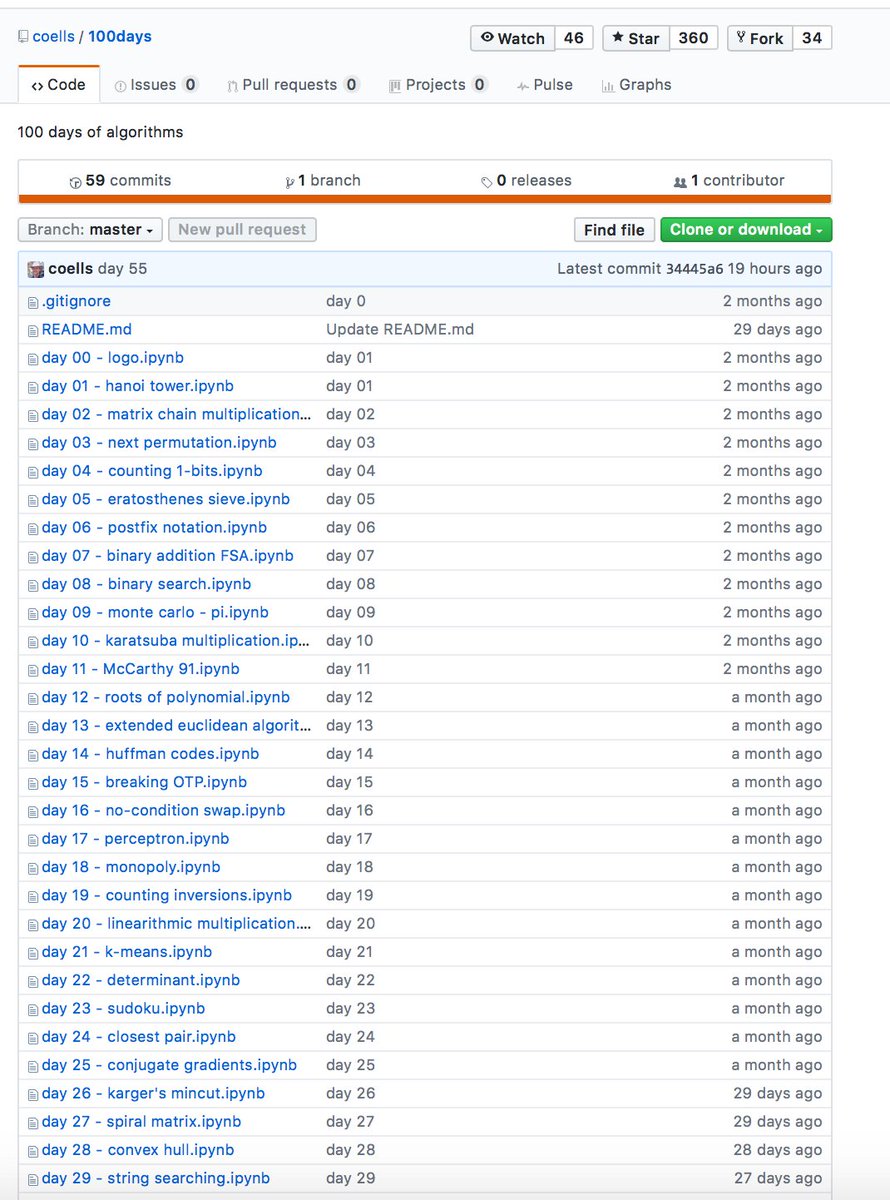The height and width of the screenshot is (1200, 890).
Task: Click the fork icon on the Fork button
Action: 741,38
